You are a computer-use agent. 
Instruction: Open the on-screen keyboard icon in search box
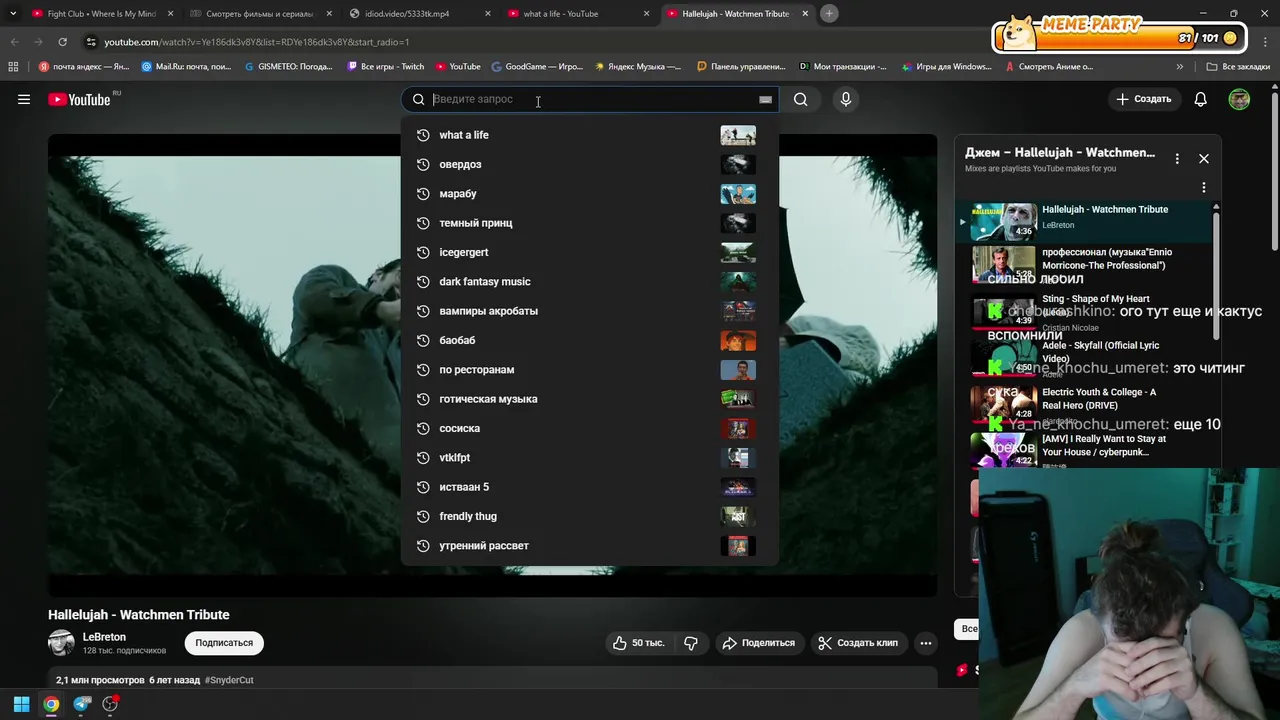[765, 99]
